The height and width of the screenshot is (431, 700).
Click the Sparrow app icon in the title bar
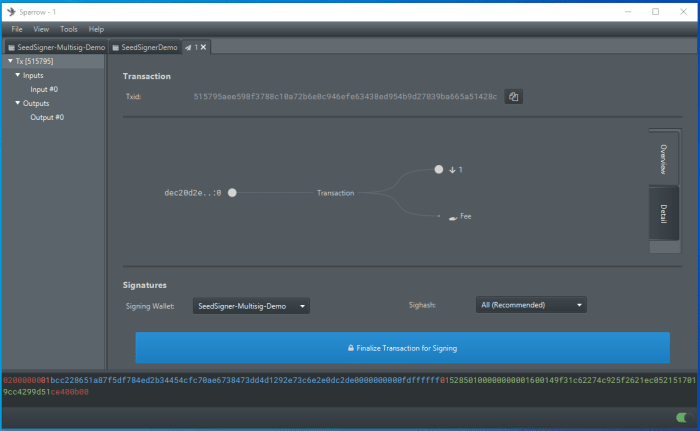pos(10,11)
